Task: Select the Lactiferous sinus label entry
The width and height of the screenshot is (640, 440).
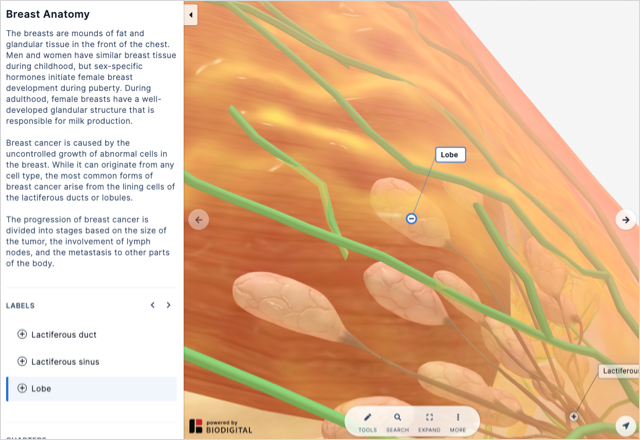Action: [92, 362]
